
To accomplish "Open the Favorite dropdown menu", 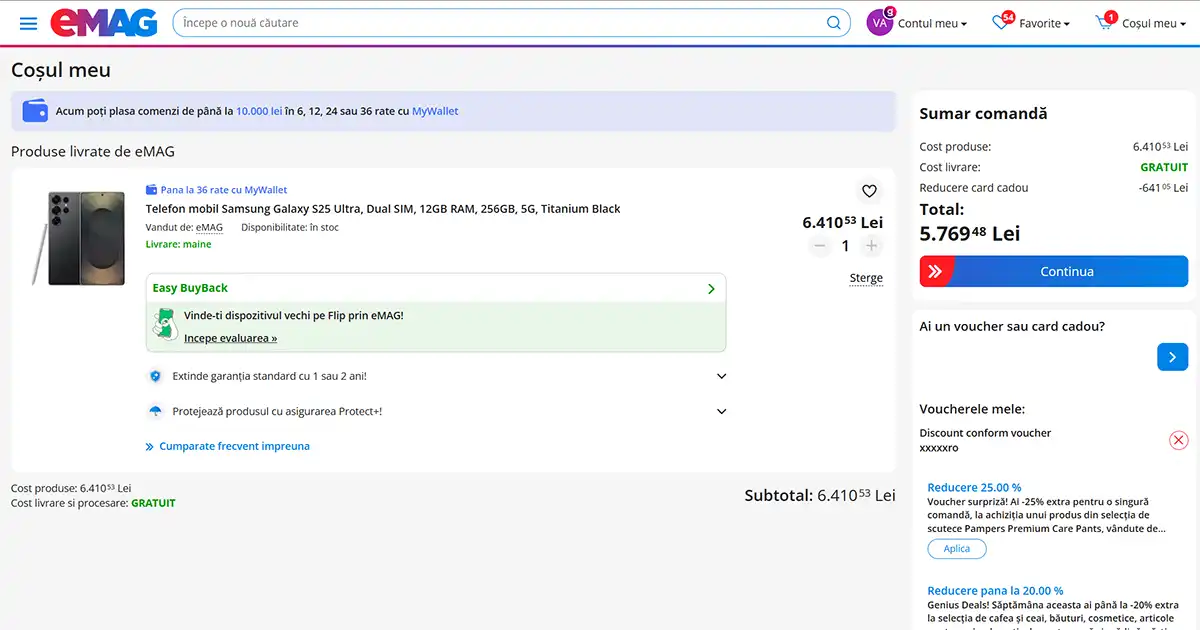I will point(1044,23).
